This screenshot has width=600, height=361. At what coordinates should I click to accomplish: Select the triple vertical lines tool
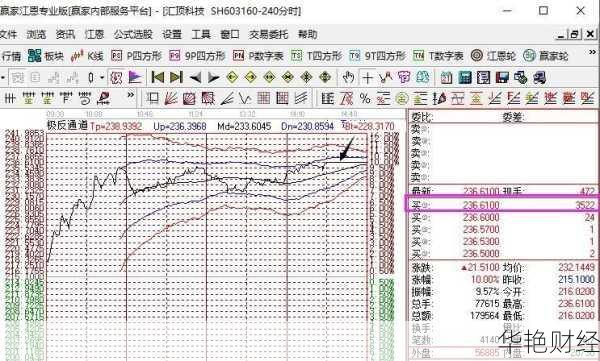(x=9, y=99)
